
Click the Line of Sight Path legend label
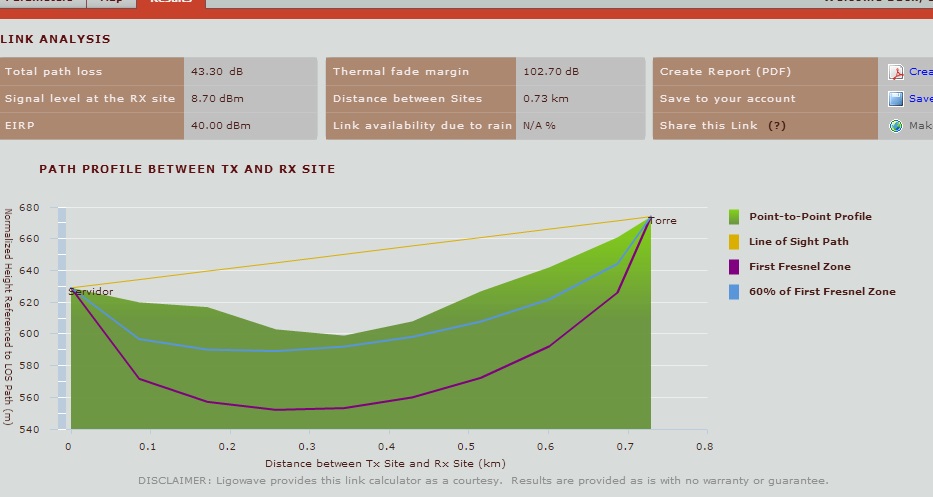(x=799, y=242)
